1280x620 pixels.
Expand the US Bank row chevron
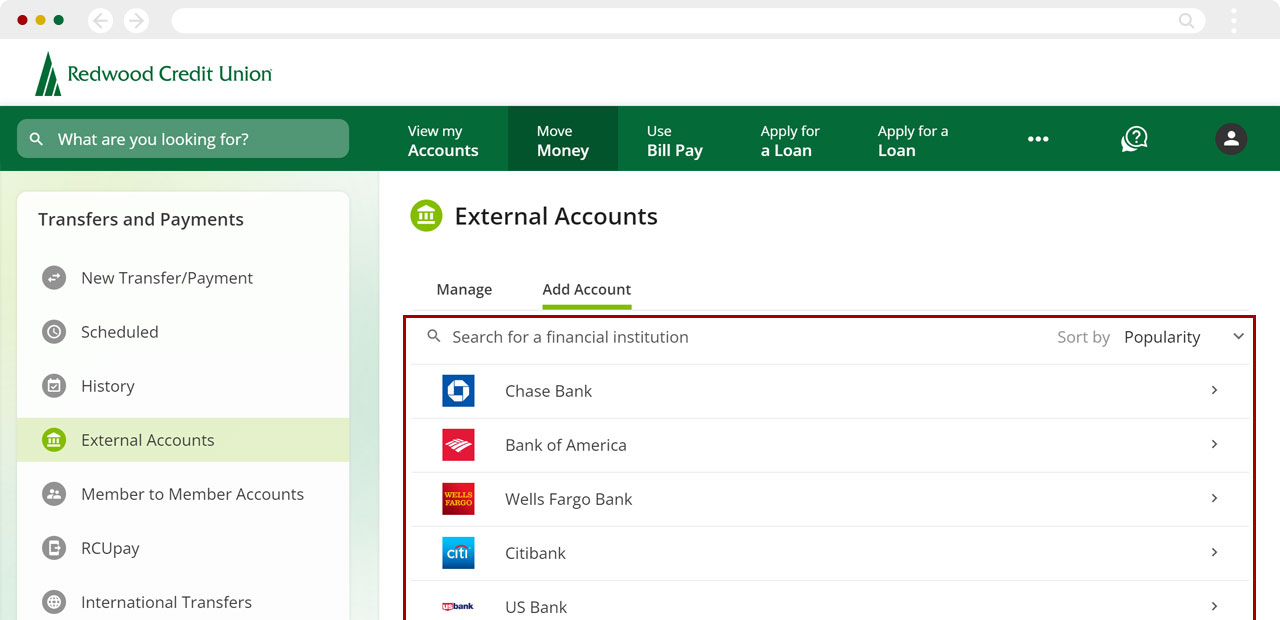1214,606
